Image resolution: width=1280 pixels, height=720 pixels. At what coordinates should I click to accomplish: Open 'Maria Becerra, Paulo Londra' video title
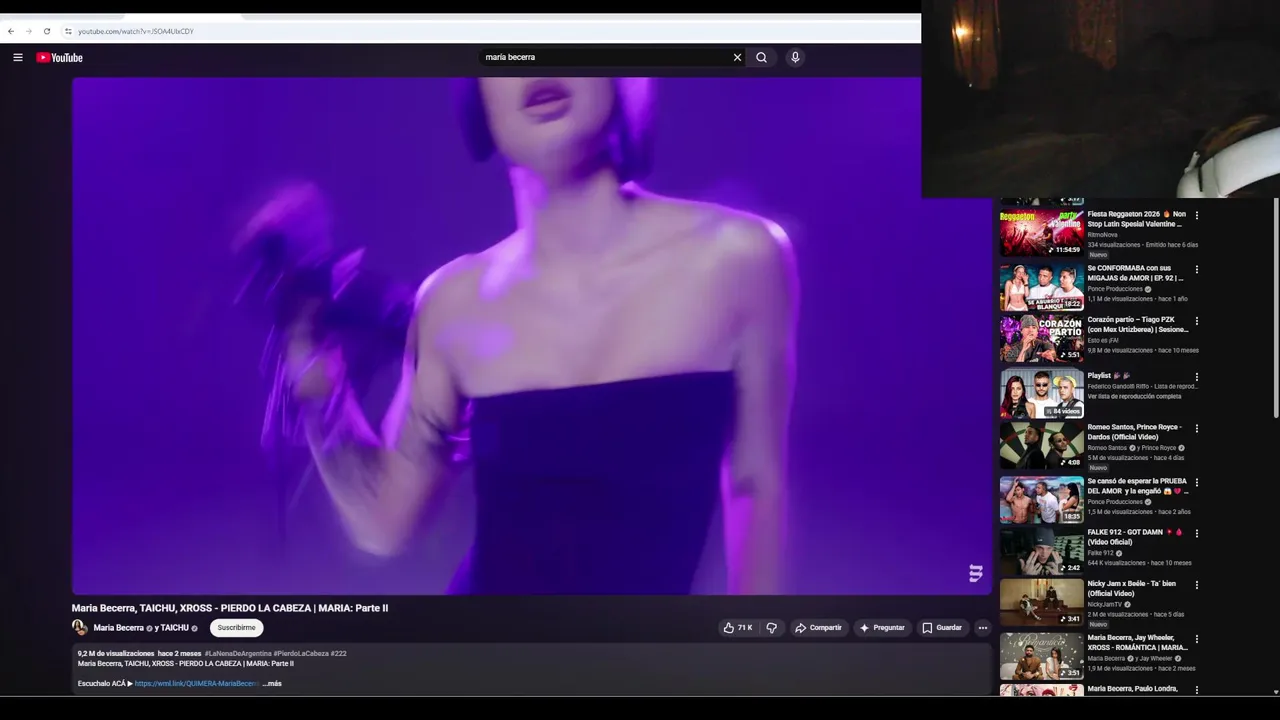click(1133, 689)
